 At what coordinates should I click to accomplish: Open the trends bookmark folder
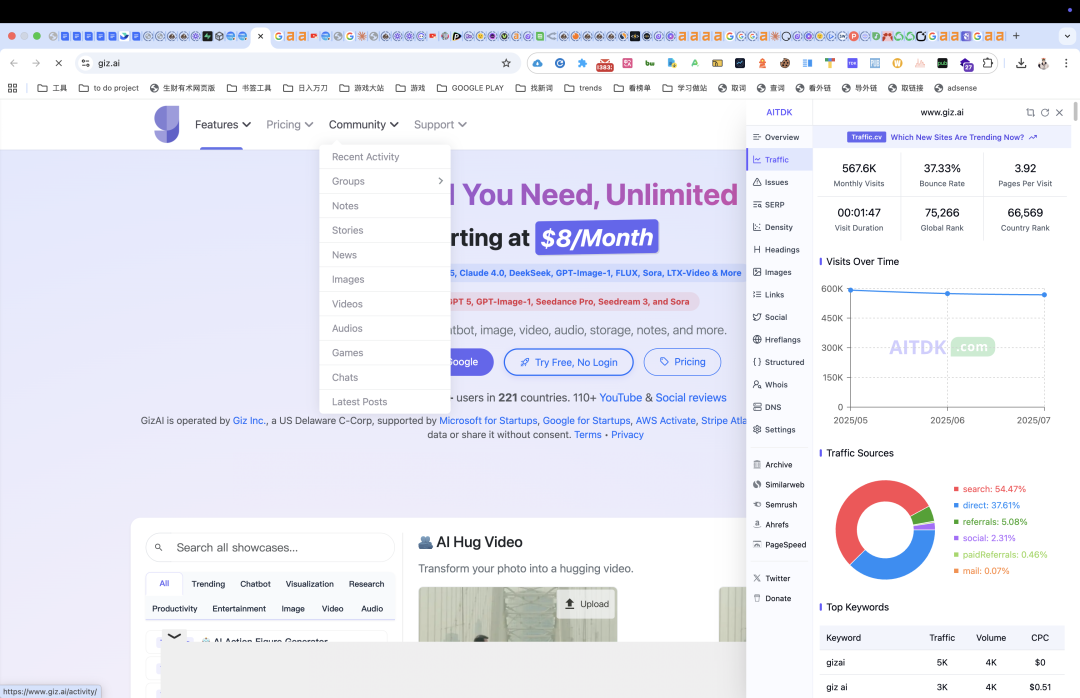click(583, 88)
